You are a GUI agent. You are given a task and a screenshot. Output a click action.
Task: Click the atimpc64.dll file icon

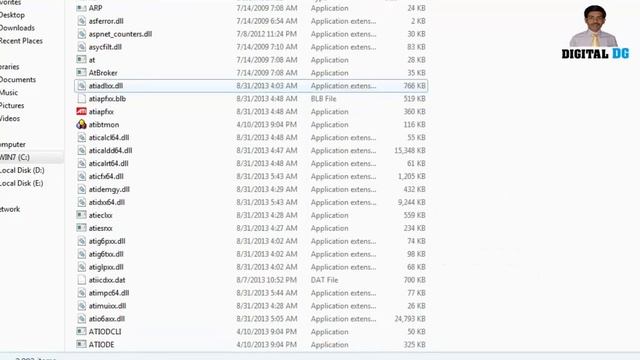click(81, 293)
